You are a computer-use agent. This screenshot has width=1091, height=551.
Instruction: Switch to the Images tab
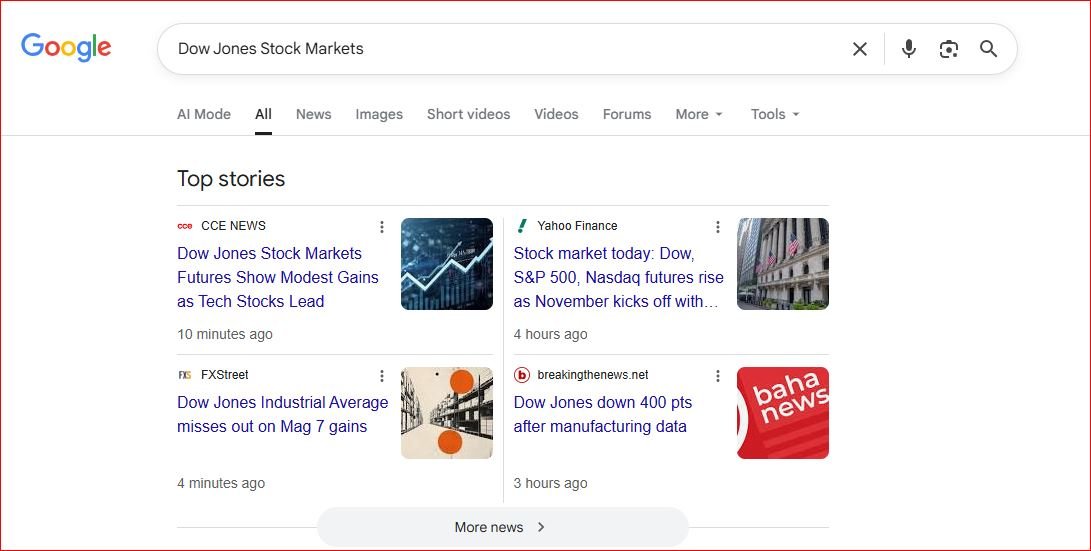point(379,114)
